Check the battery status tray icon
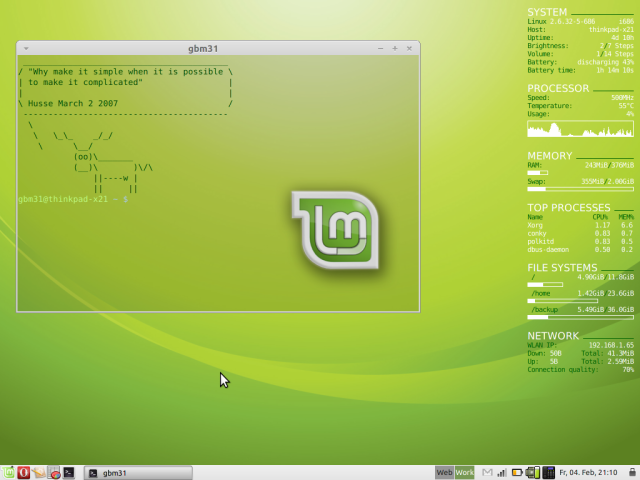Screen dimensions: 640x480 tap(517, 473)
